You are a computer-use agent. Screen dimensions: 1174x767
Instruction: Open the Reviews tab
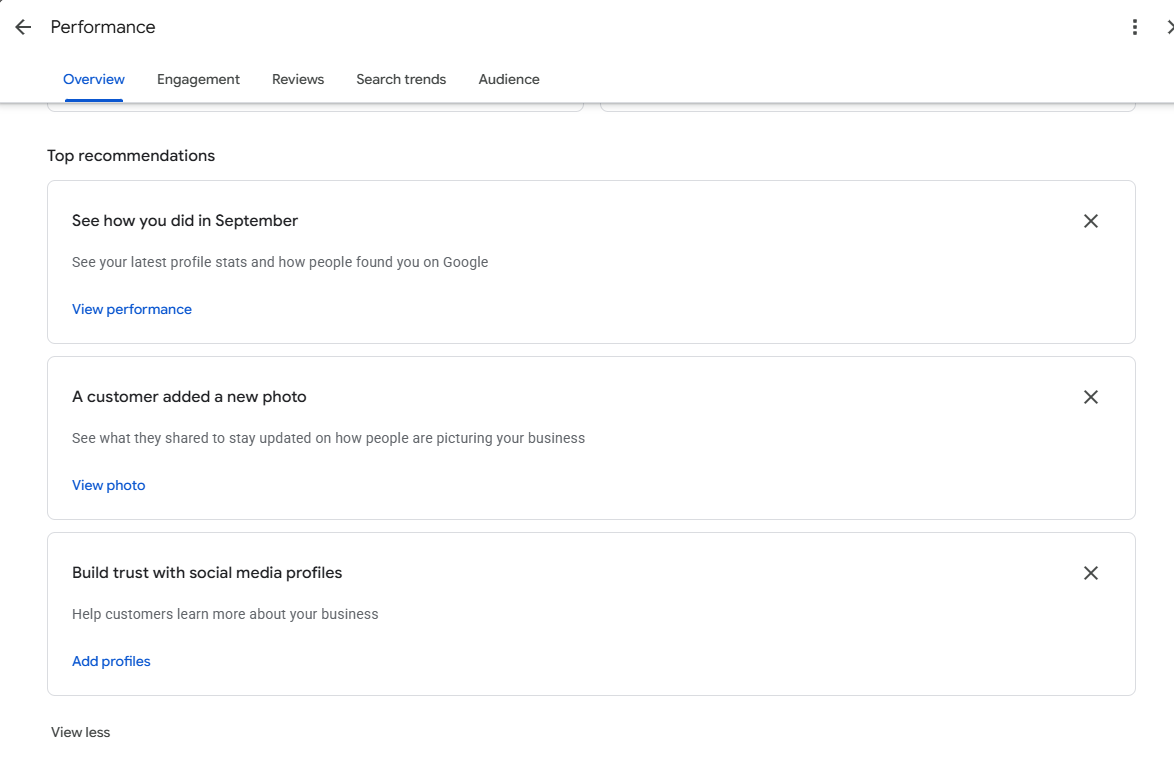coord(298,79)
